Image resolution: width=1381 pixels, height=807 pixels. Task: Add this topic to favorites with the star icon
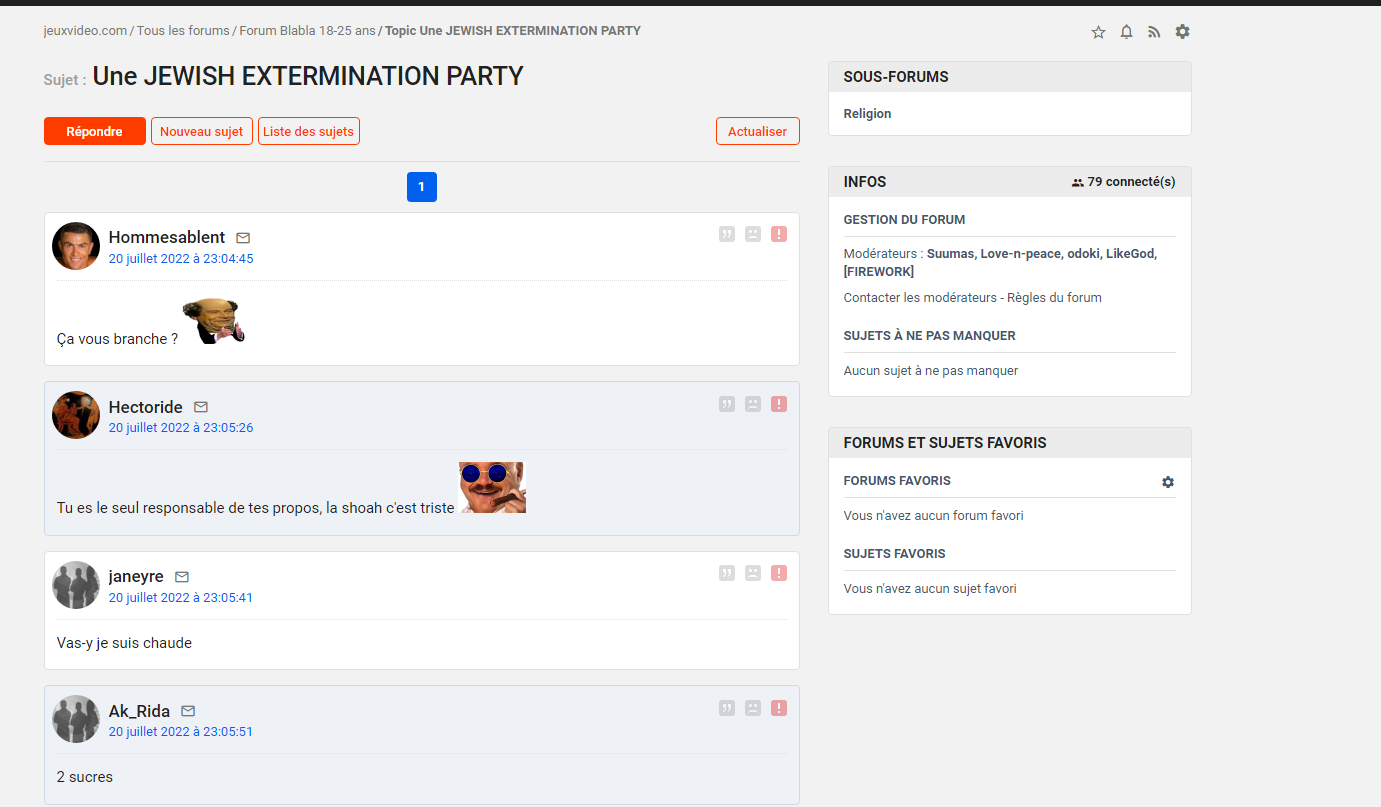coord(1098,32)
